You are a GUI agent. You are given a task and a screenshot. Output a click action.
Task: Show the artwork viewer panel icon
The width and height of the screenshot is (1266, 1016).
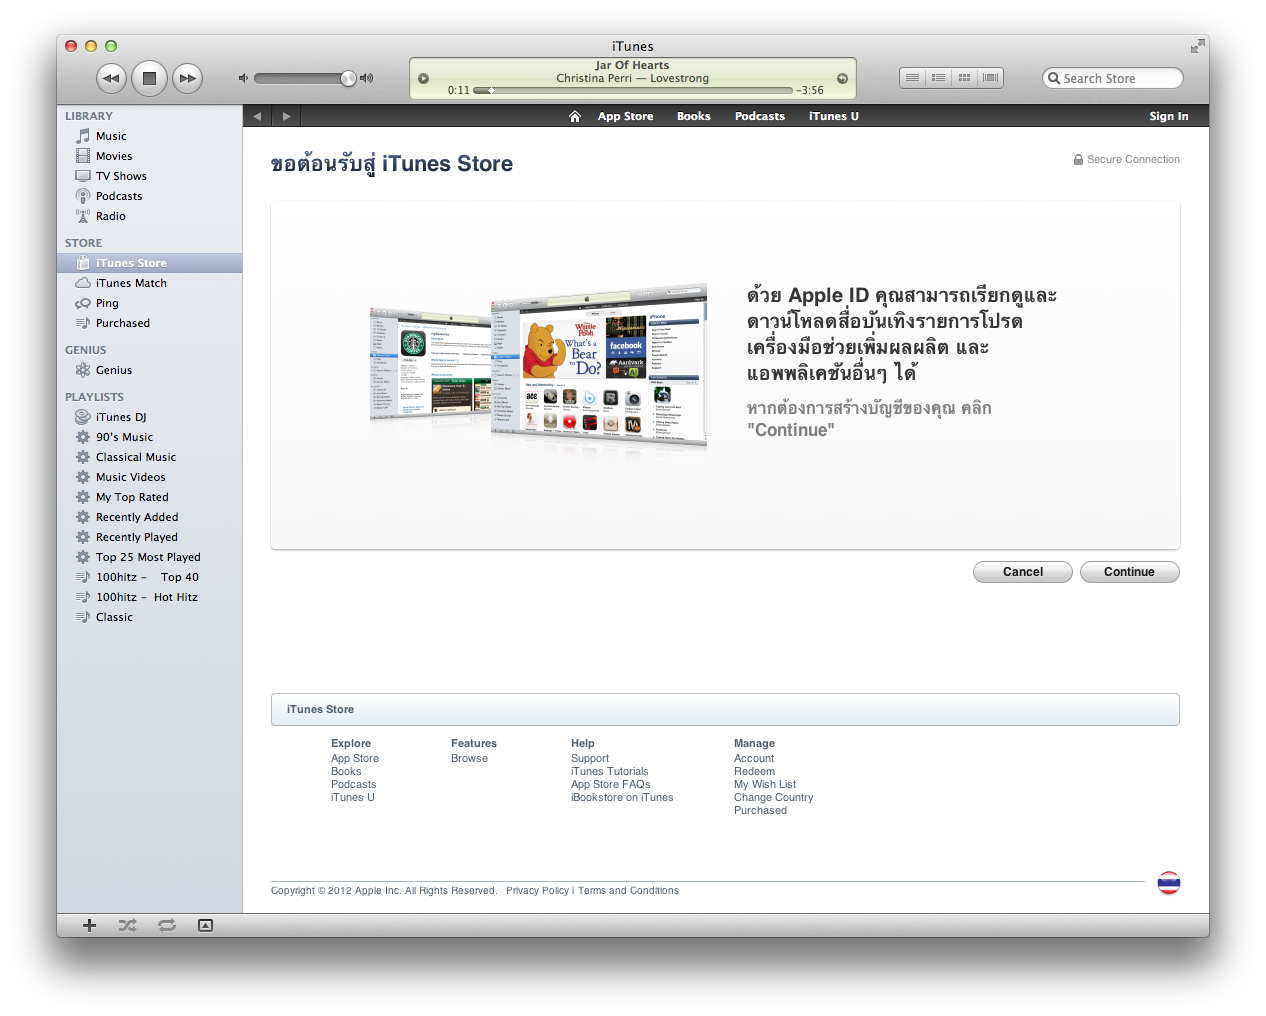point(205,925)
